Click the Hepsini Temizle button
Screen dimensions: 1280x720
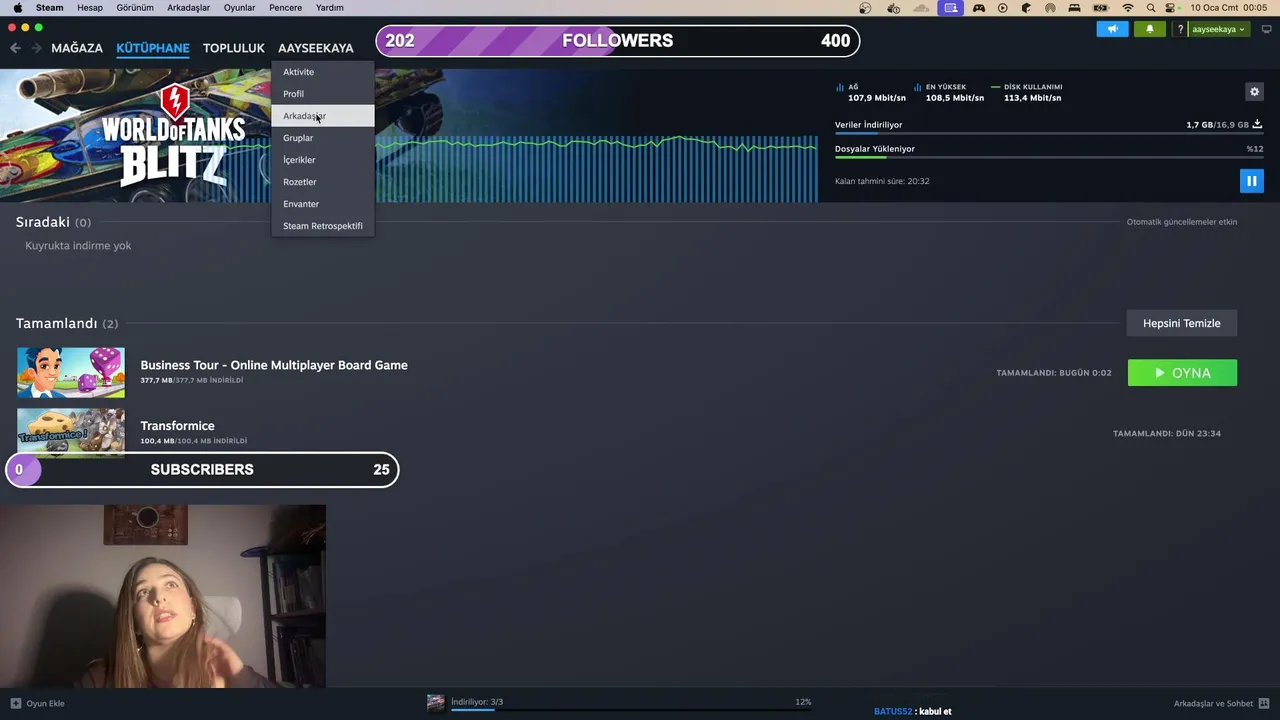[1182, 323]
